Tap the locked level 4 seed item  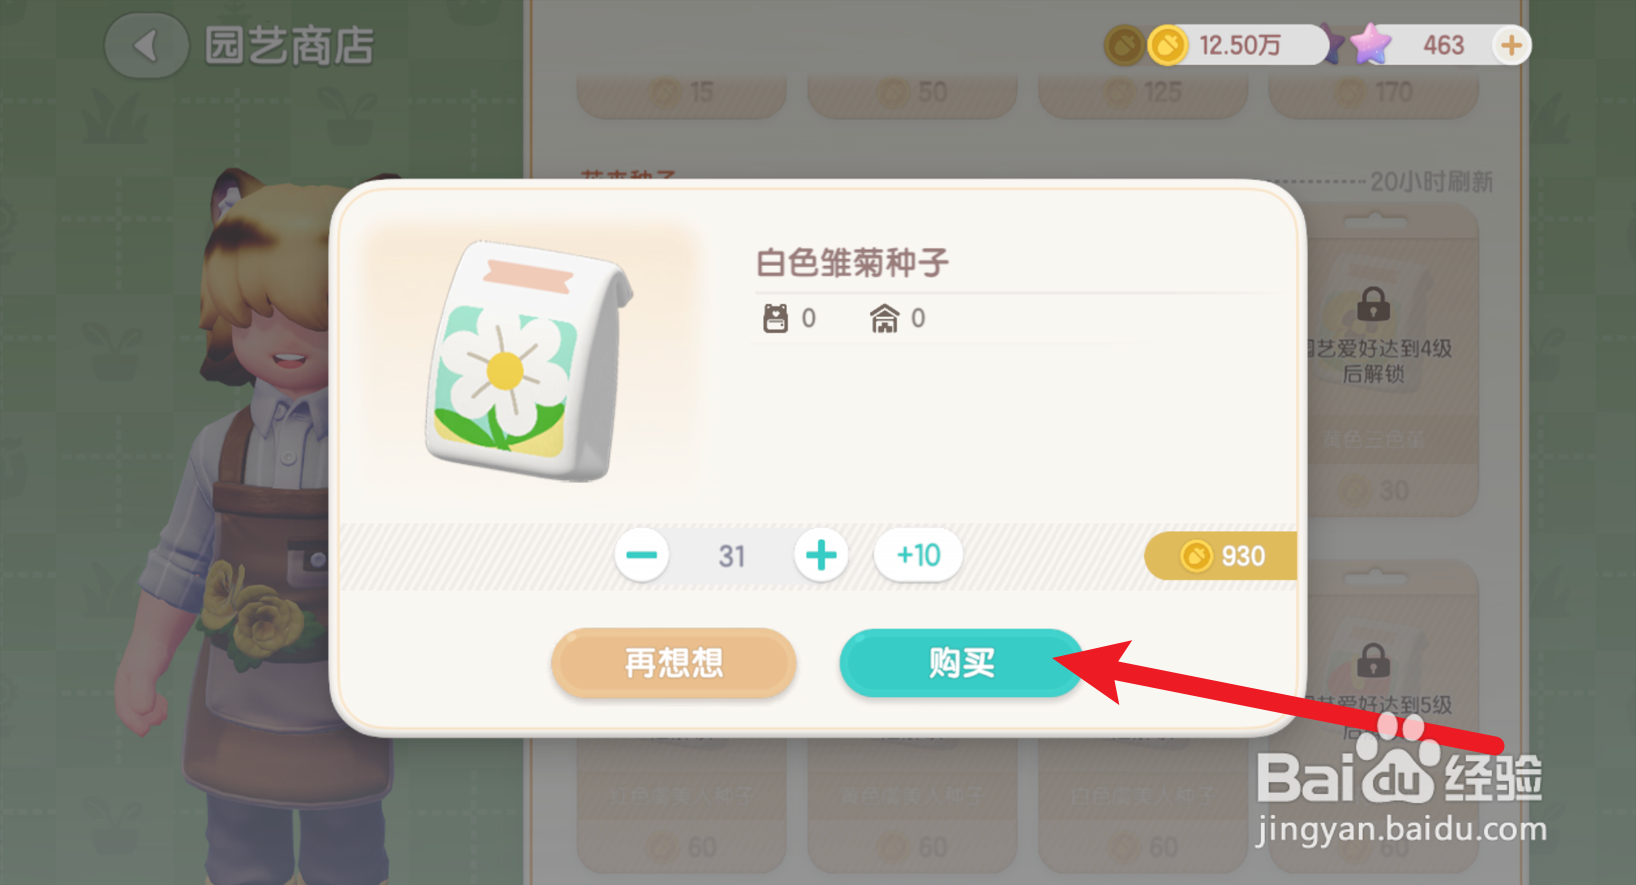pyautogui.click(x=1392, y=360)
